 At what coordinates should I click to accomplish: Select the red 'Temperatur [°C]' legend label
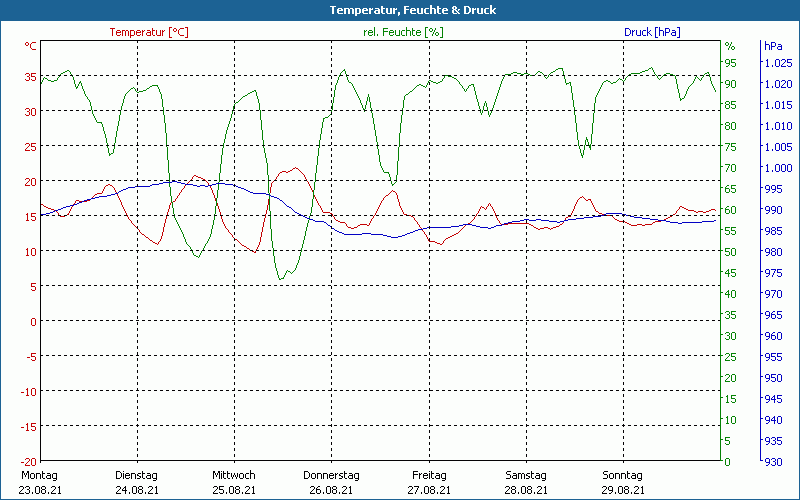pyautogui.click(x=149, y=32)
